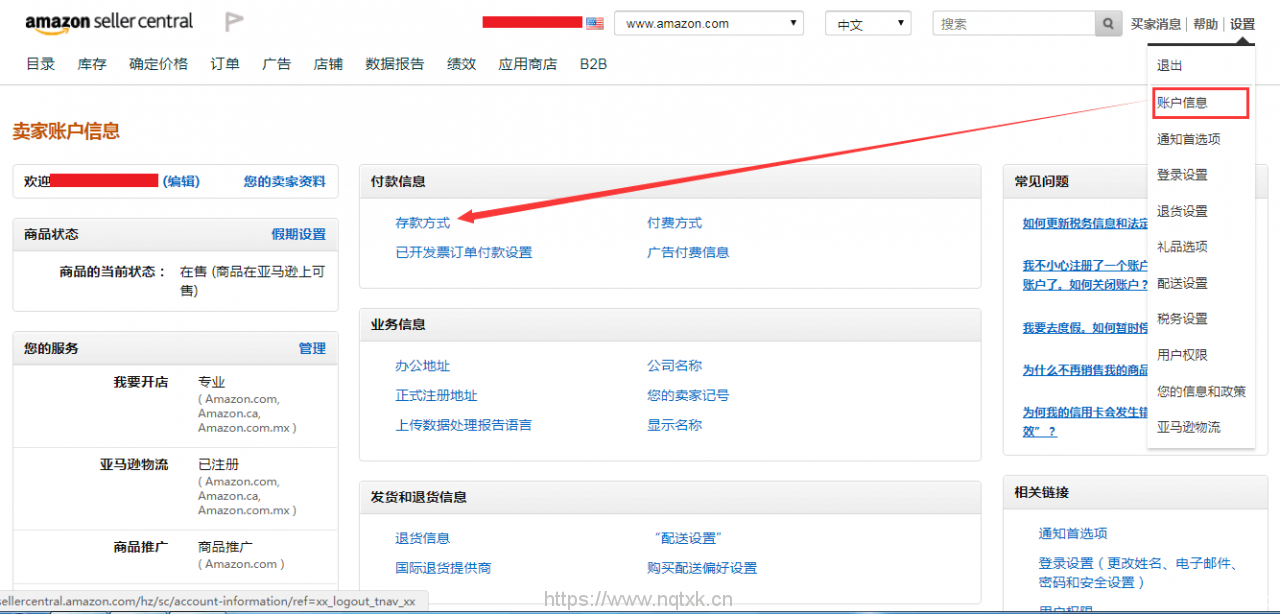This screenshot has height=614, width=1280.
Task: Open 买家消息 in the top bar
Action: [x=1156, y=24]
